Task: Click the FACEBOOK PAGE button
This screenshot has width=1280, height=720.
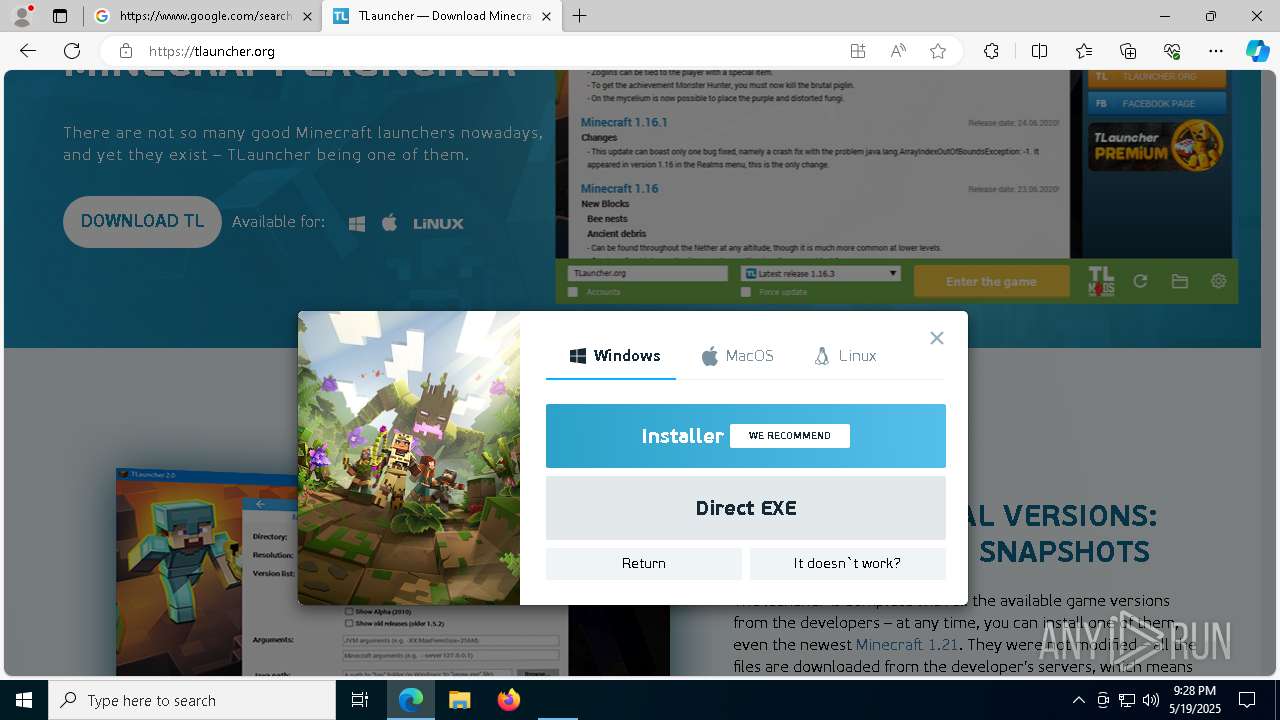Action: pos(1157,103)
